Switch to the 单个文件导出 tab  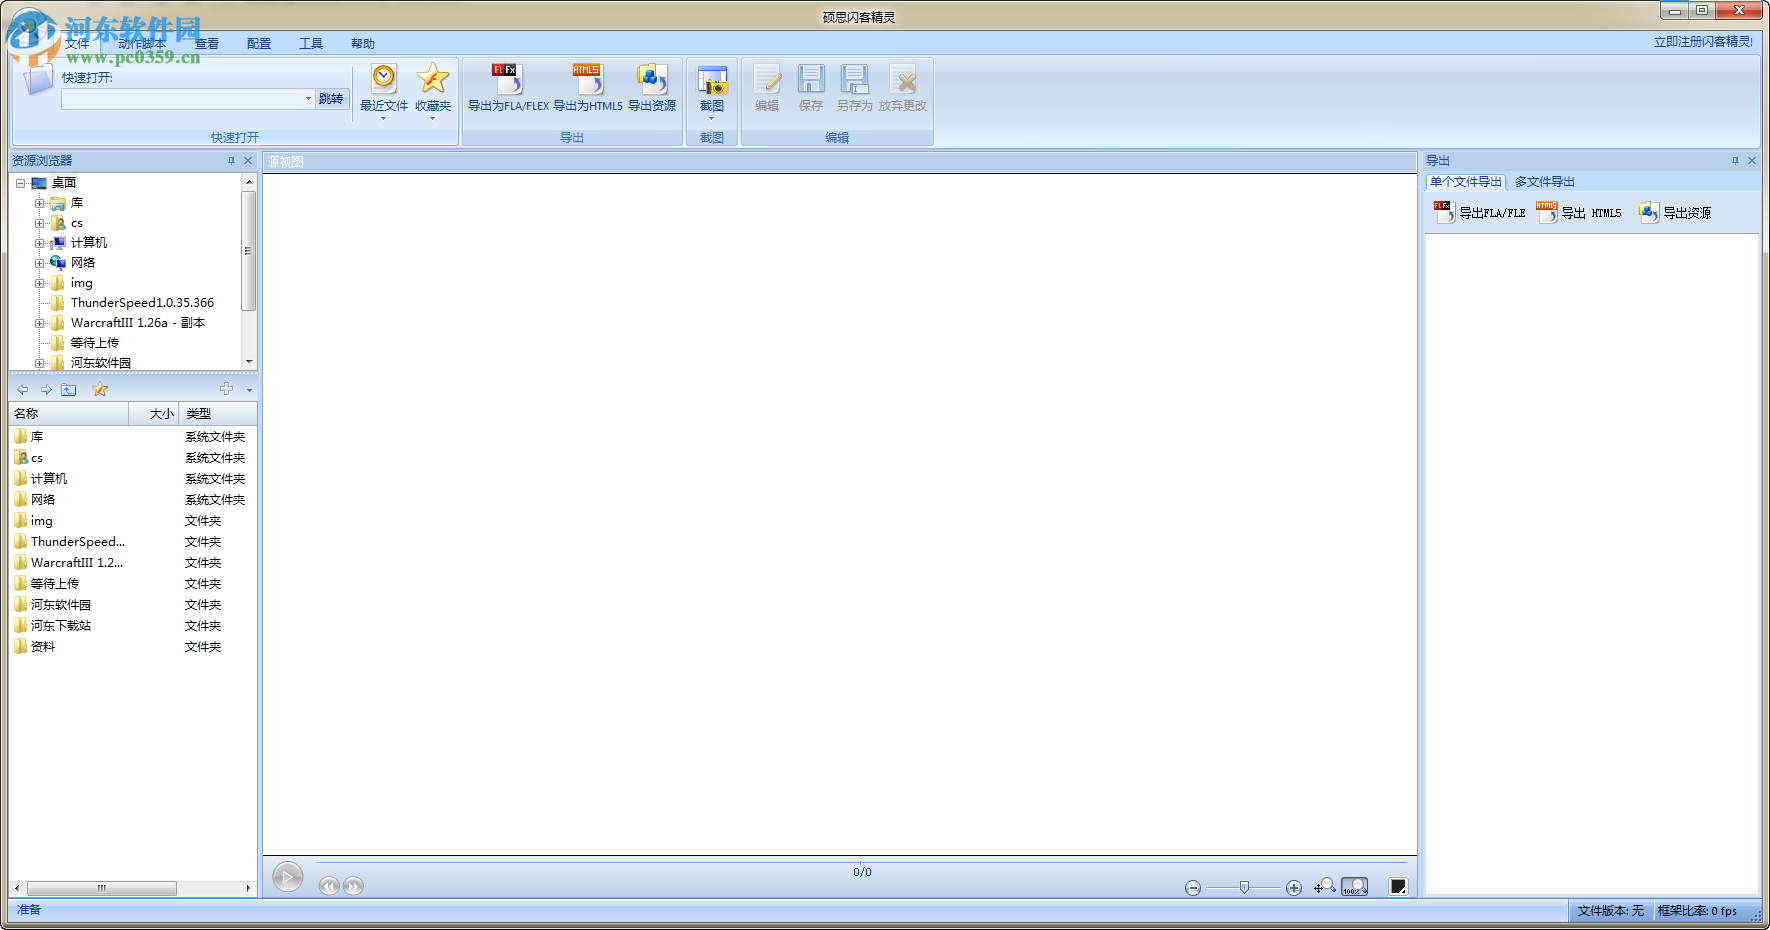click(x=1466, y=182)
